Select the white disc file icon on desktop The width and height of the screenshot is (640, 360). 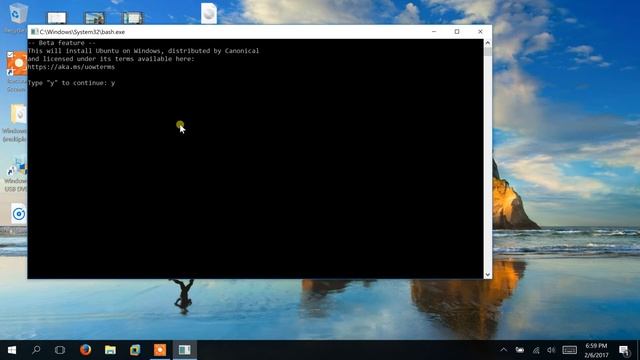click(209, 13)
